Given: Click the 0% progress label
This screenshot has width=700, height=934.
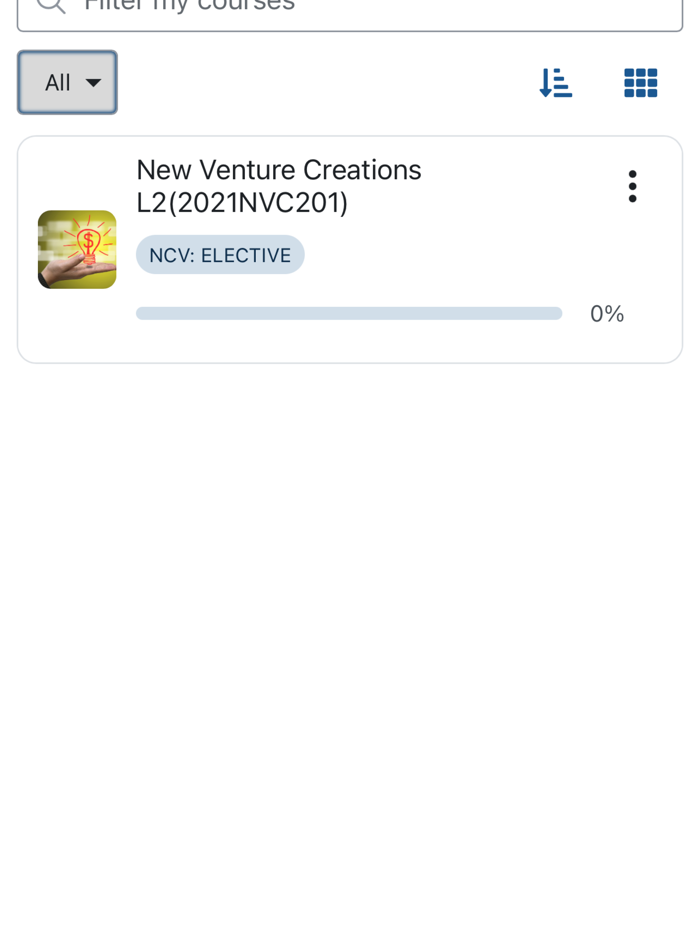Looking at the screenshot, I should point(607,313).
